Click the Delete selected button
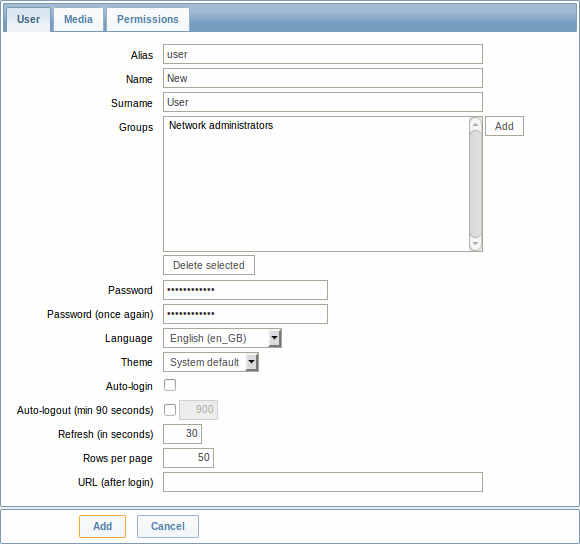Screen dimensions: 580x544 pos(209,265)
